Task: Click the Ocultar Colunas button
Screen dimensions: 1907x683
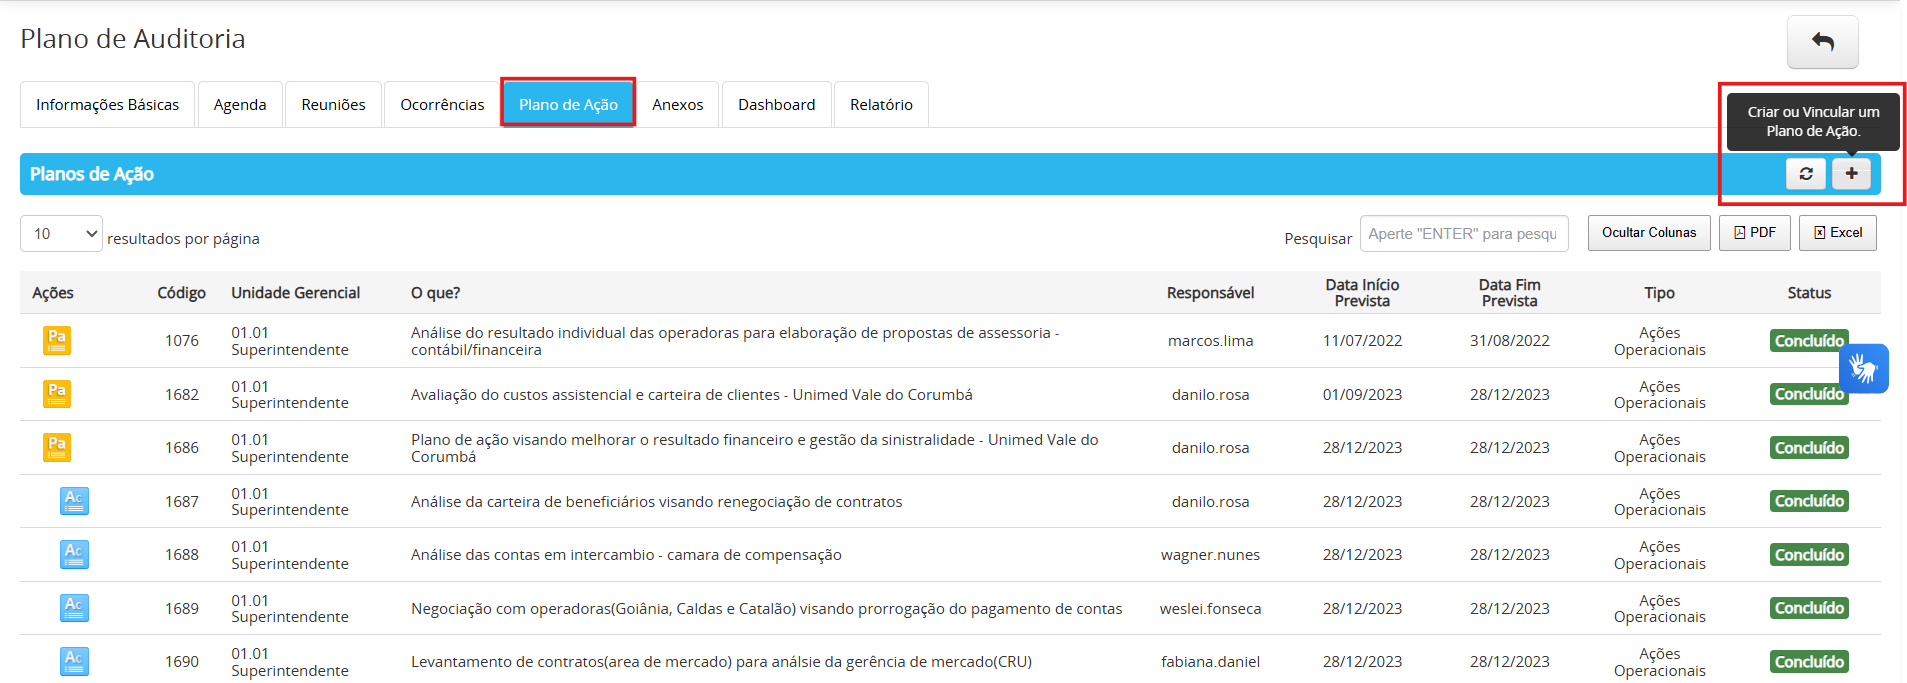Action: [1649, 233]
